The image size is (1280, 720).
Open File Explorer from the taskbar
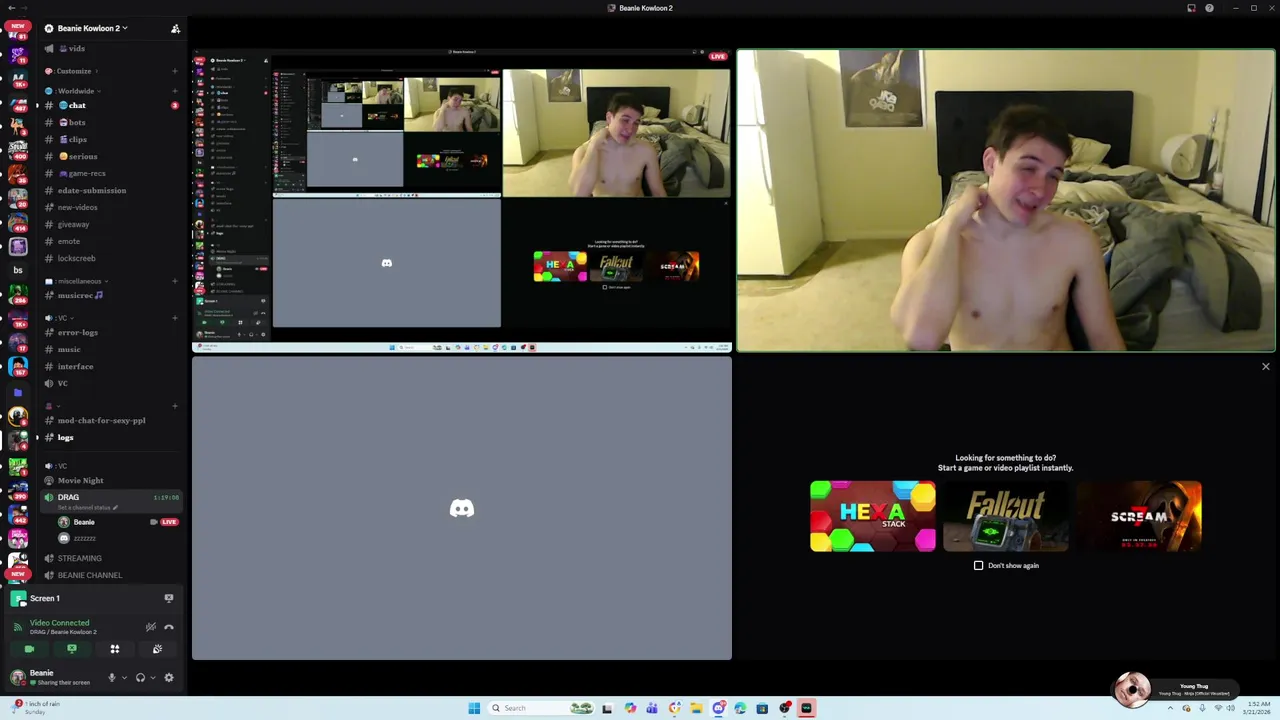(x=696, y=708)
